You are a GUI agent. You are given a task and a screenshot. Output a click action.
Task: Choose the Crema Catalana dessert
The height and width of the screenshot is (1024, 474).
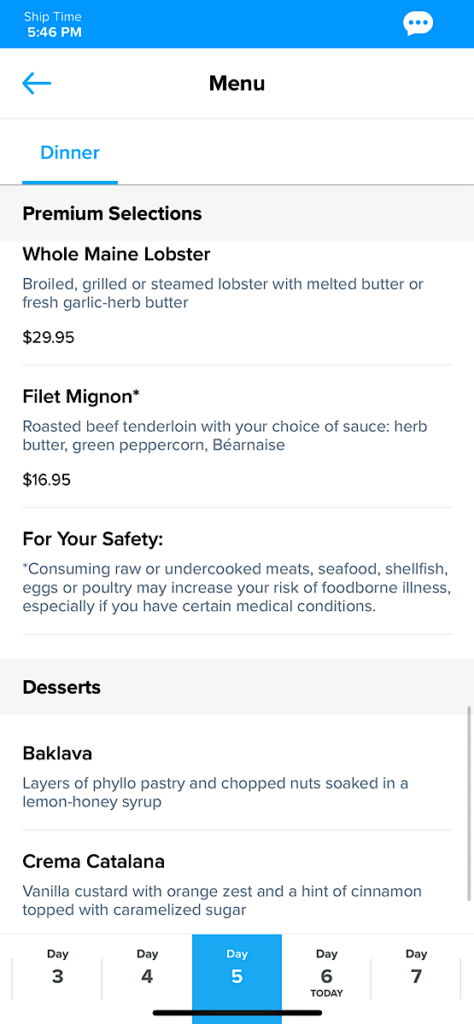(237, 883)
